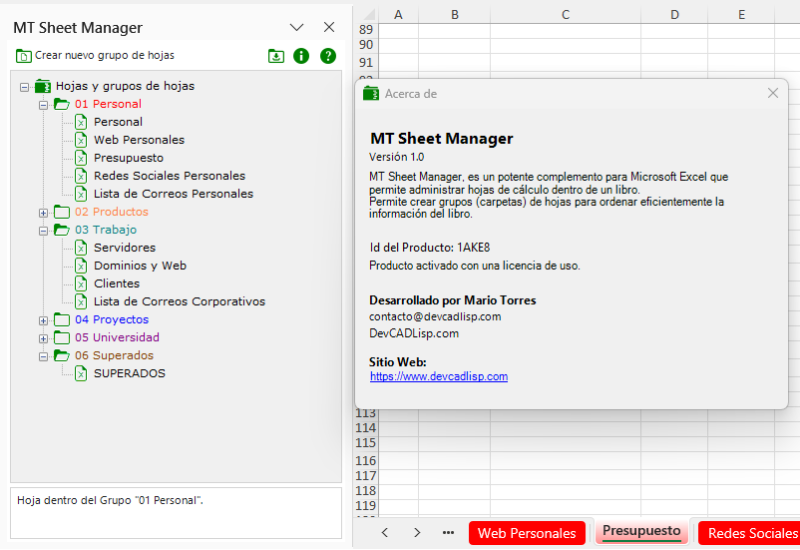Click the folder icon of 02 Productos
This screenshot has height=550, width=800.
(x=62, y=212)
